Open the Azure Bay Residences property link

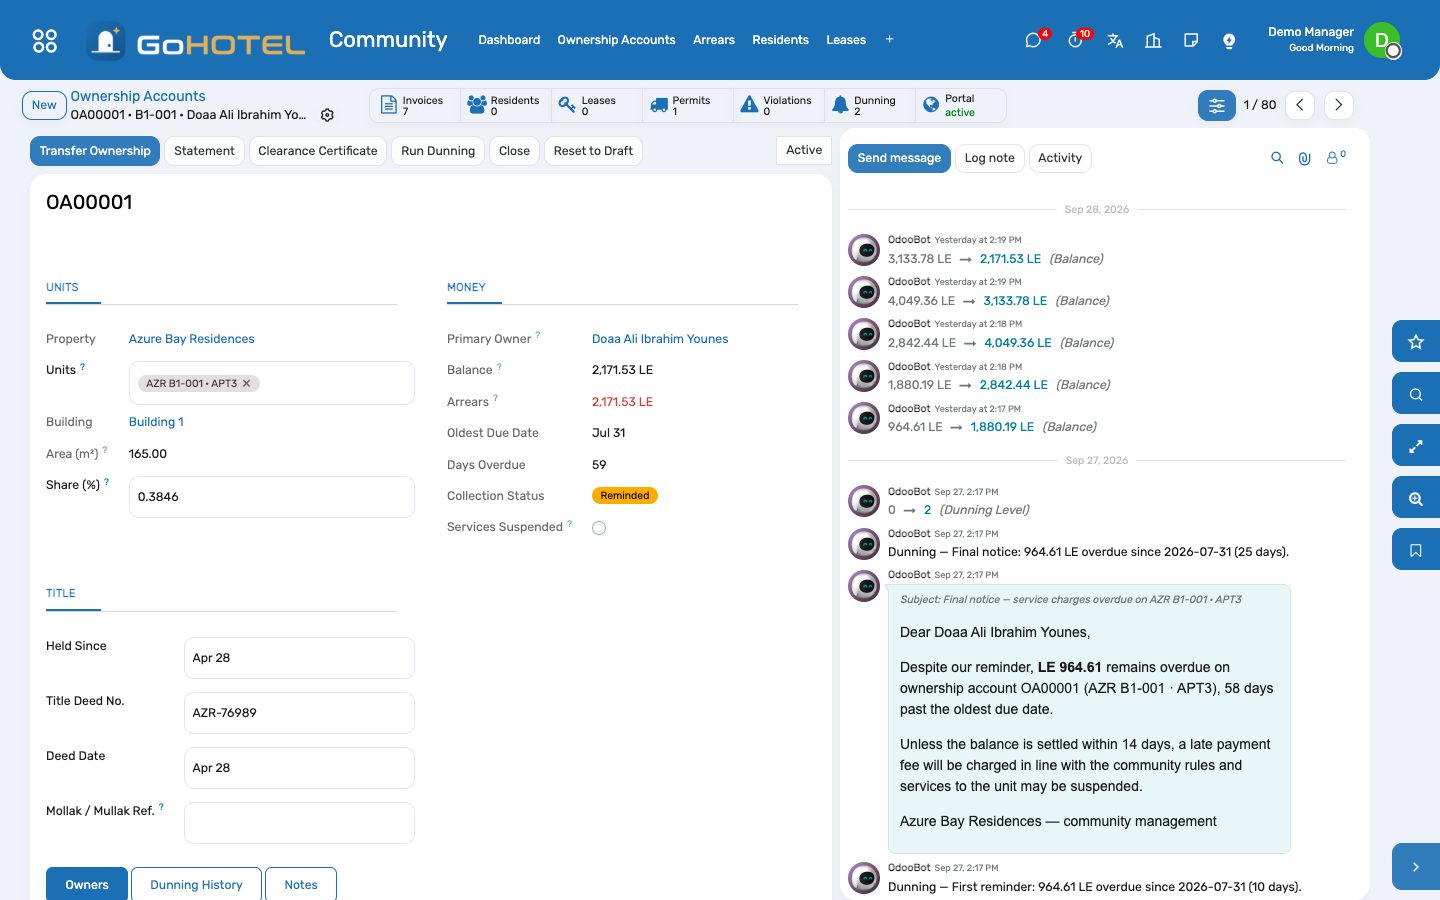click(192, 339)
